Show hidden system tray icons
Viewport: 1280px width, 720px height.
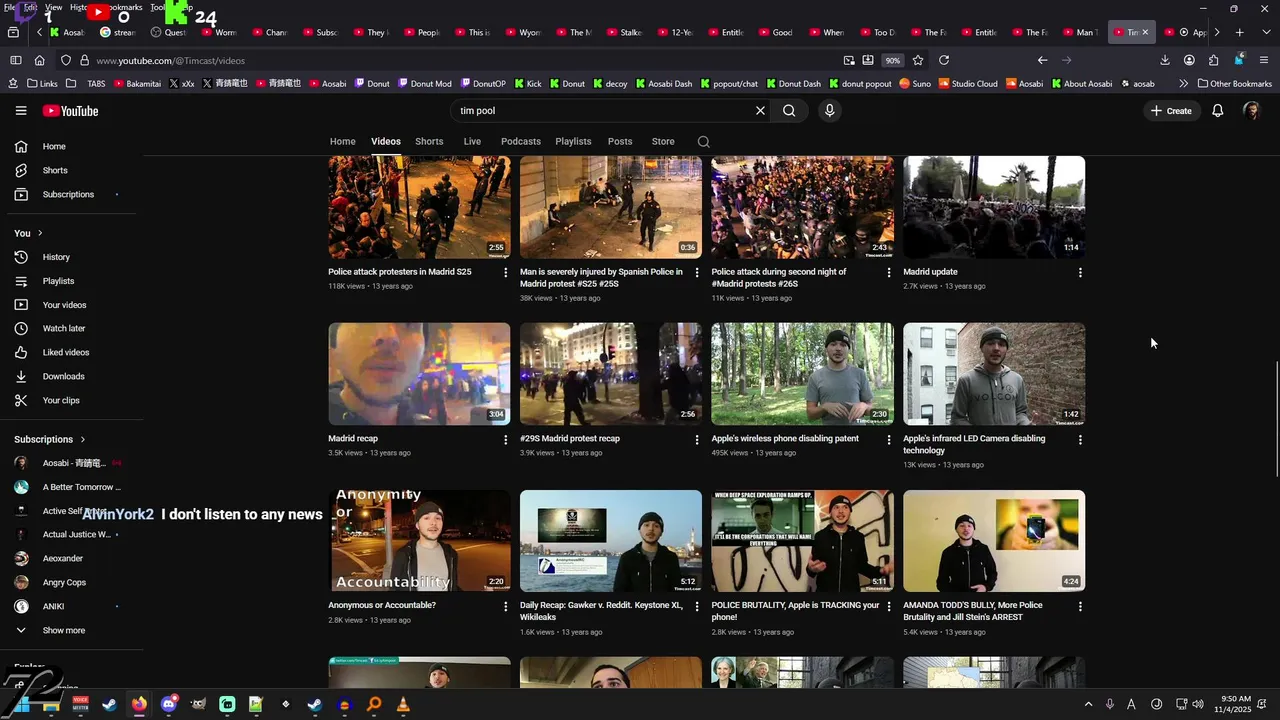[1089, 704]
